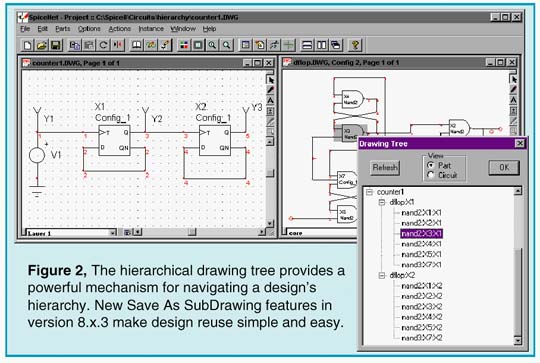Open the Instance menu
Screen dimensions: 540x363
pos(151,29)
